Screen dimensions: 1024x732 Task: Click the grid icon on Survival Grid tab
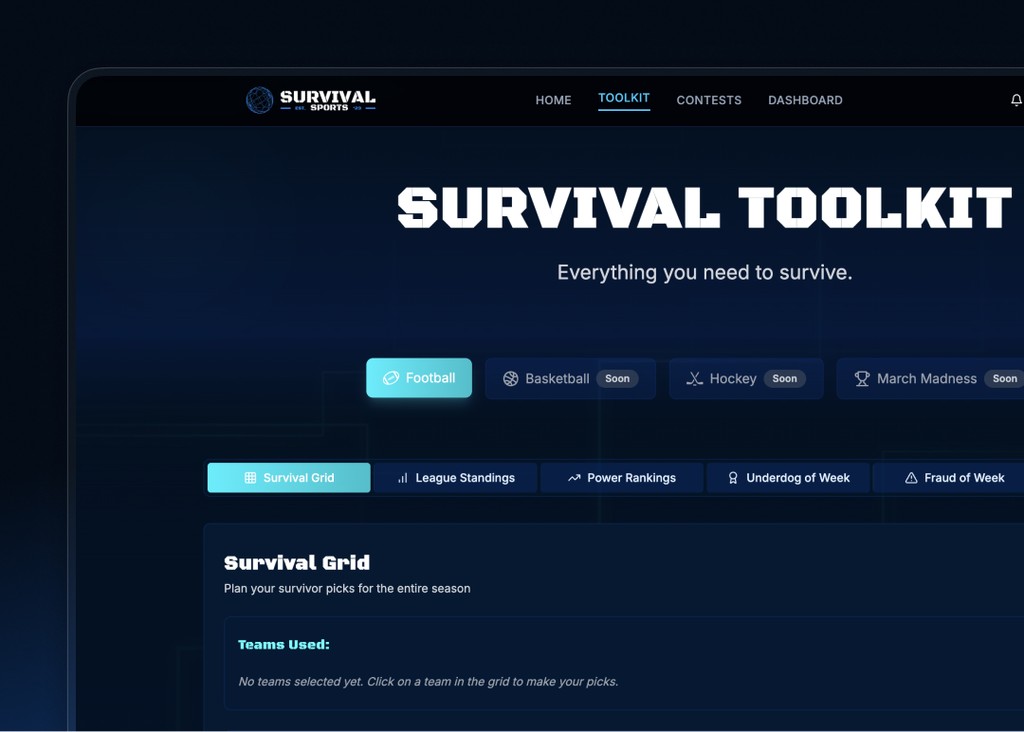click(250, 478)
